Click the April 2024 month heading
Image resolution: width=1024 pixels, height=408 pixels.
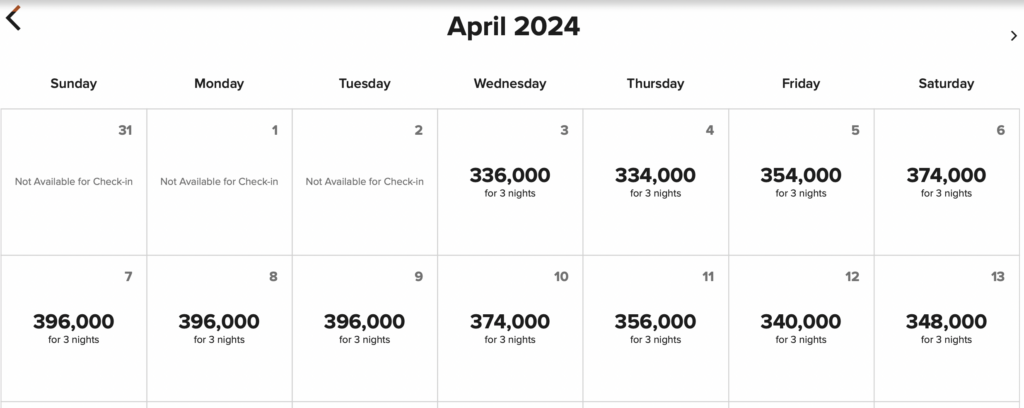513,27
